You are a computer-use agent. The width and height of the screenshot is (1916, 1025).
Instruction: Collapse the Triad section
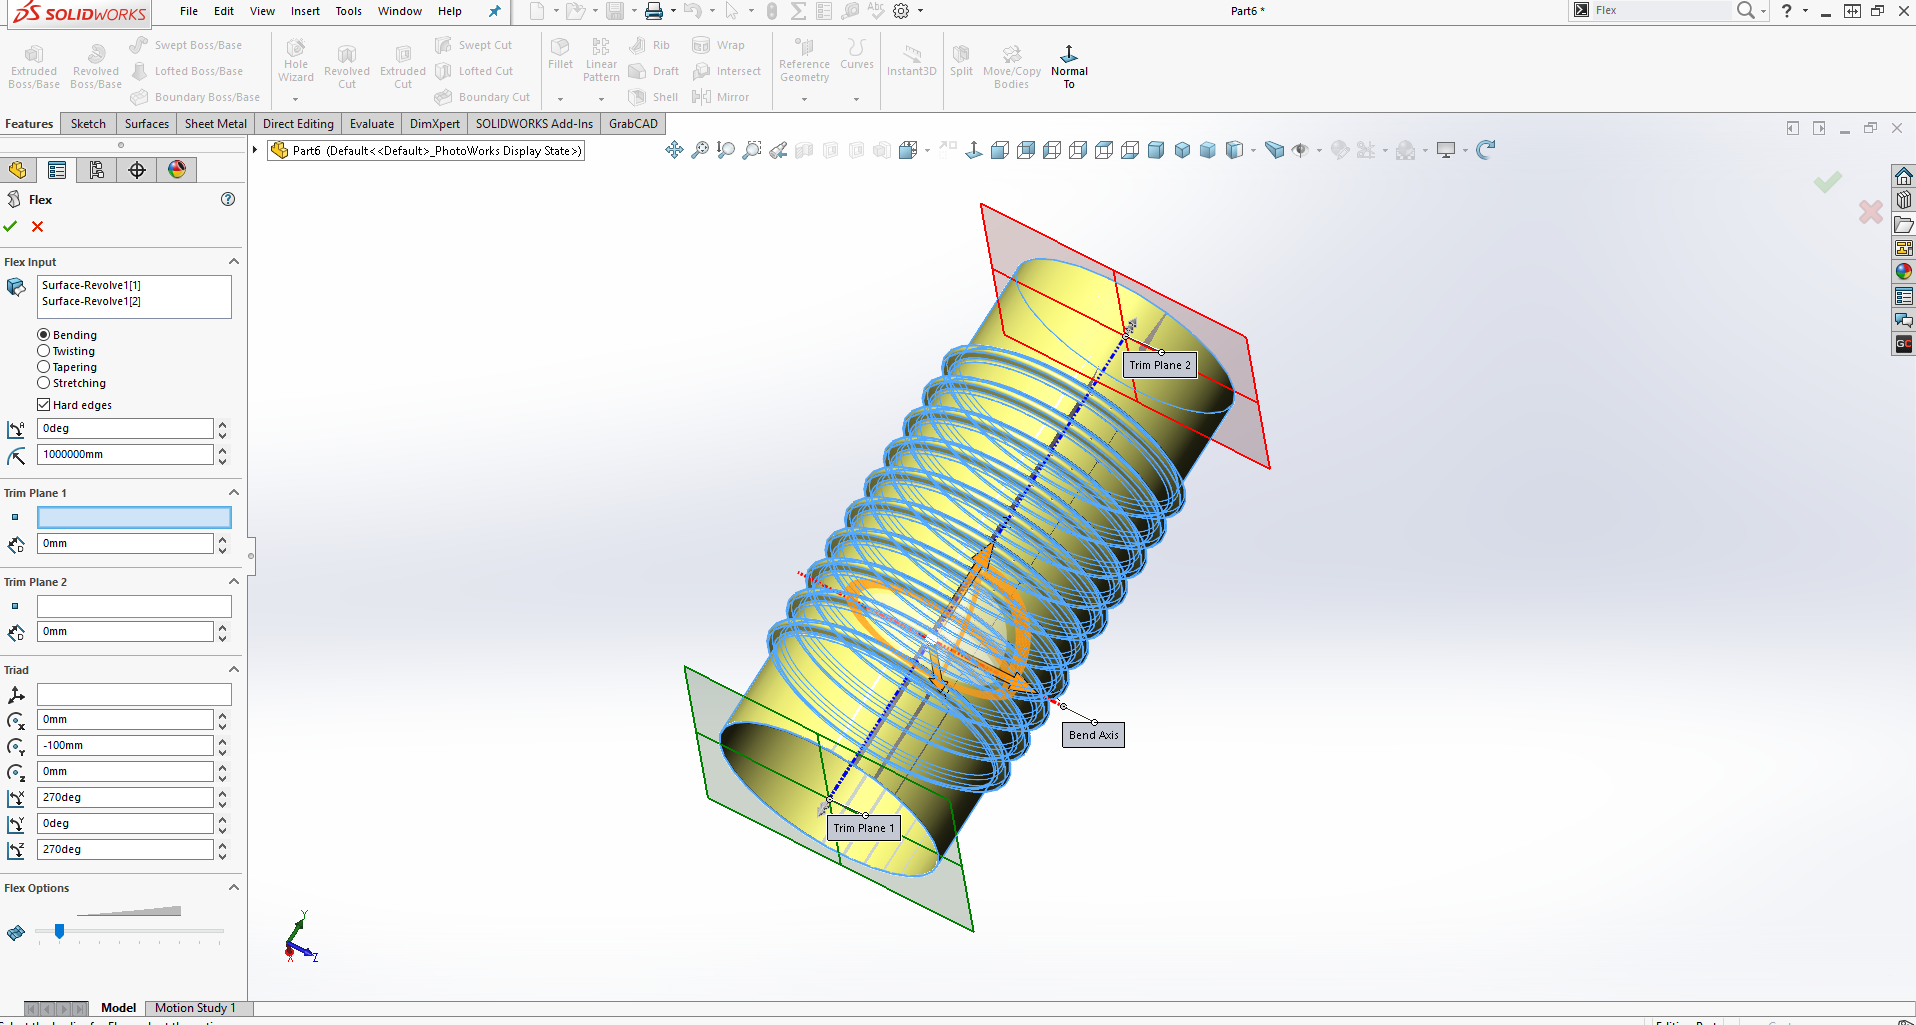click(234, 670)
